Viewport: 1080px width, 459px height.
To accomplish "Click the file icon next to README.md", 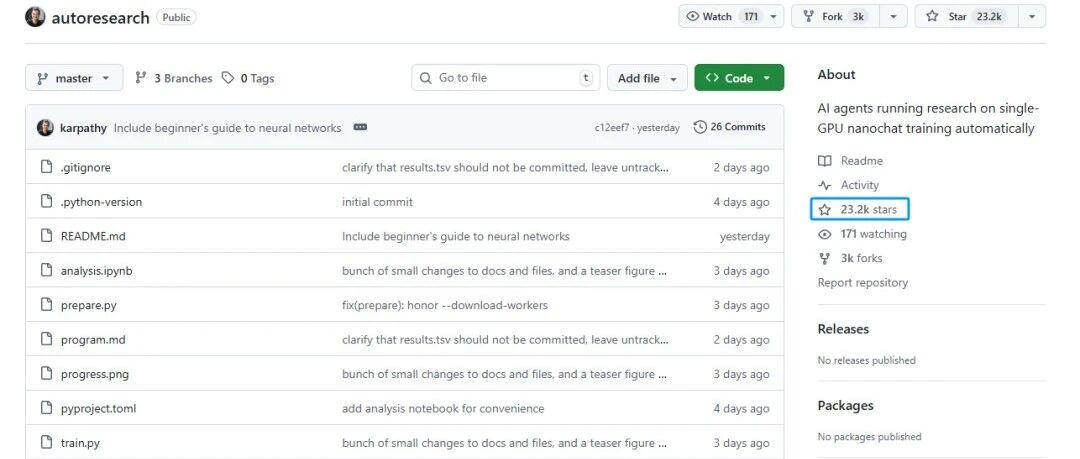I will (46, 236).
